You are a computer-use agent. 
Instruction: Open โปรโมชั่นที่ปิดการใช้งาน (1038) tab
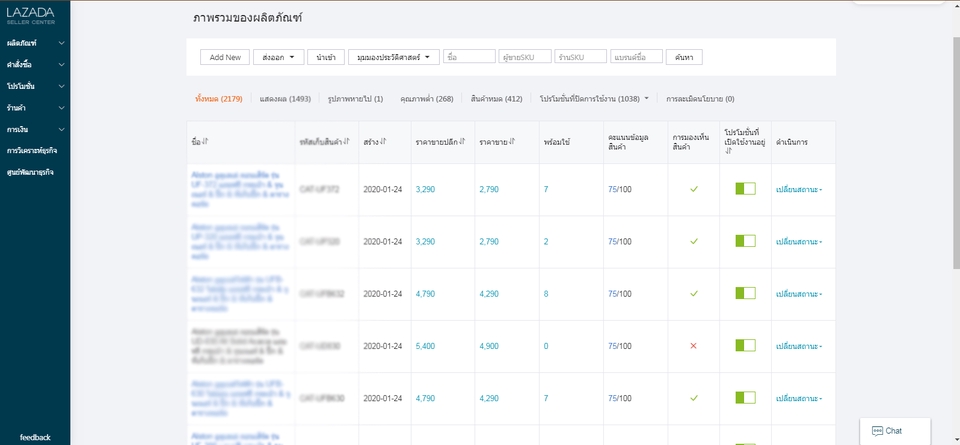pos(594,99)
